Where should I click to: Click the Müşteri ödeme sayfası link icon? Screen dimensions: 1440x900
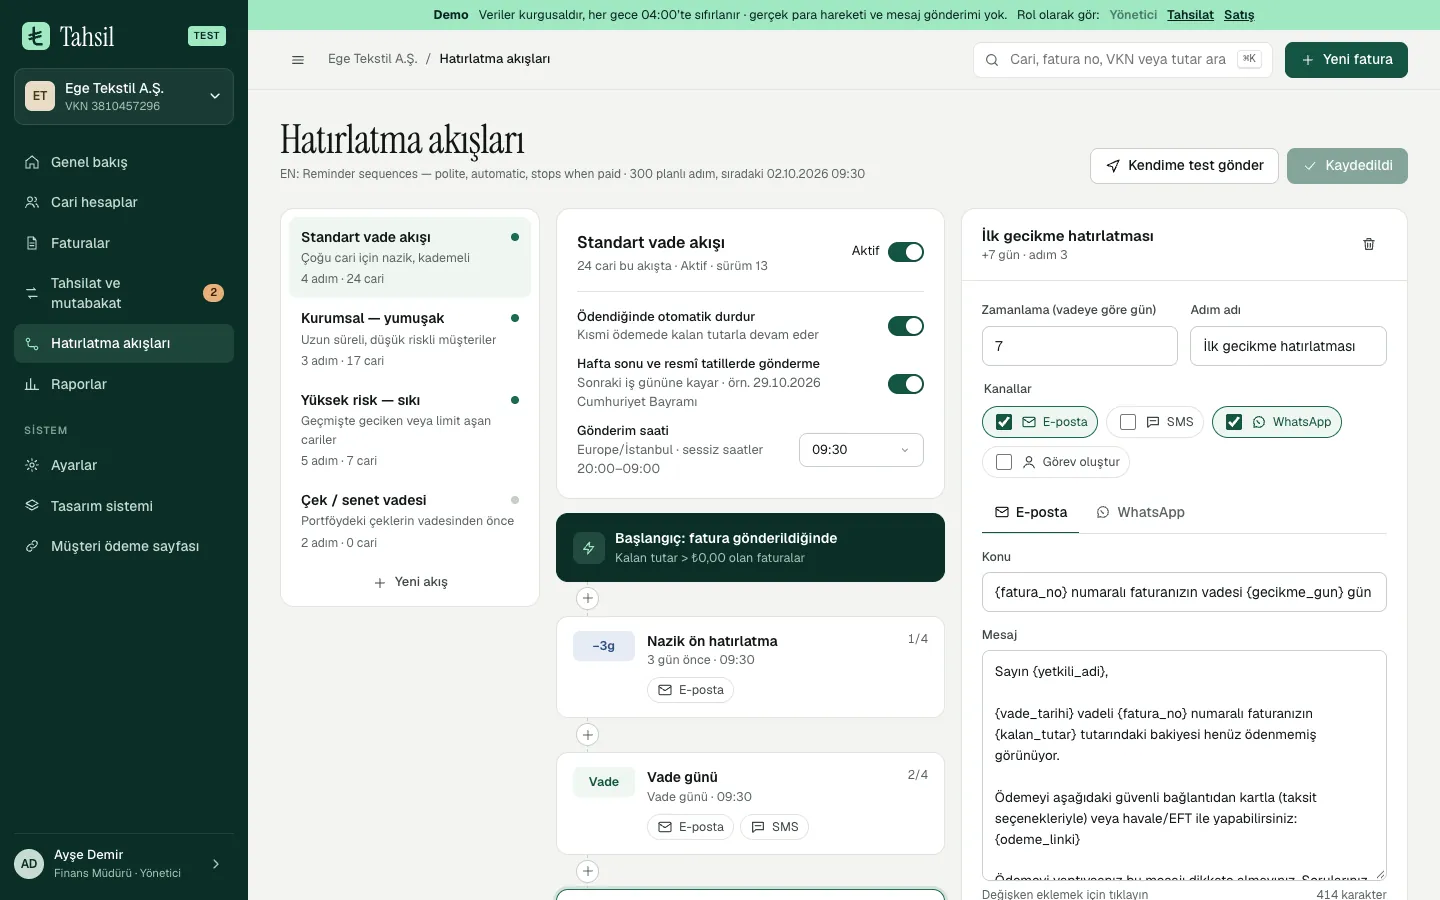[32, 546]
